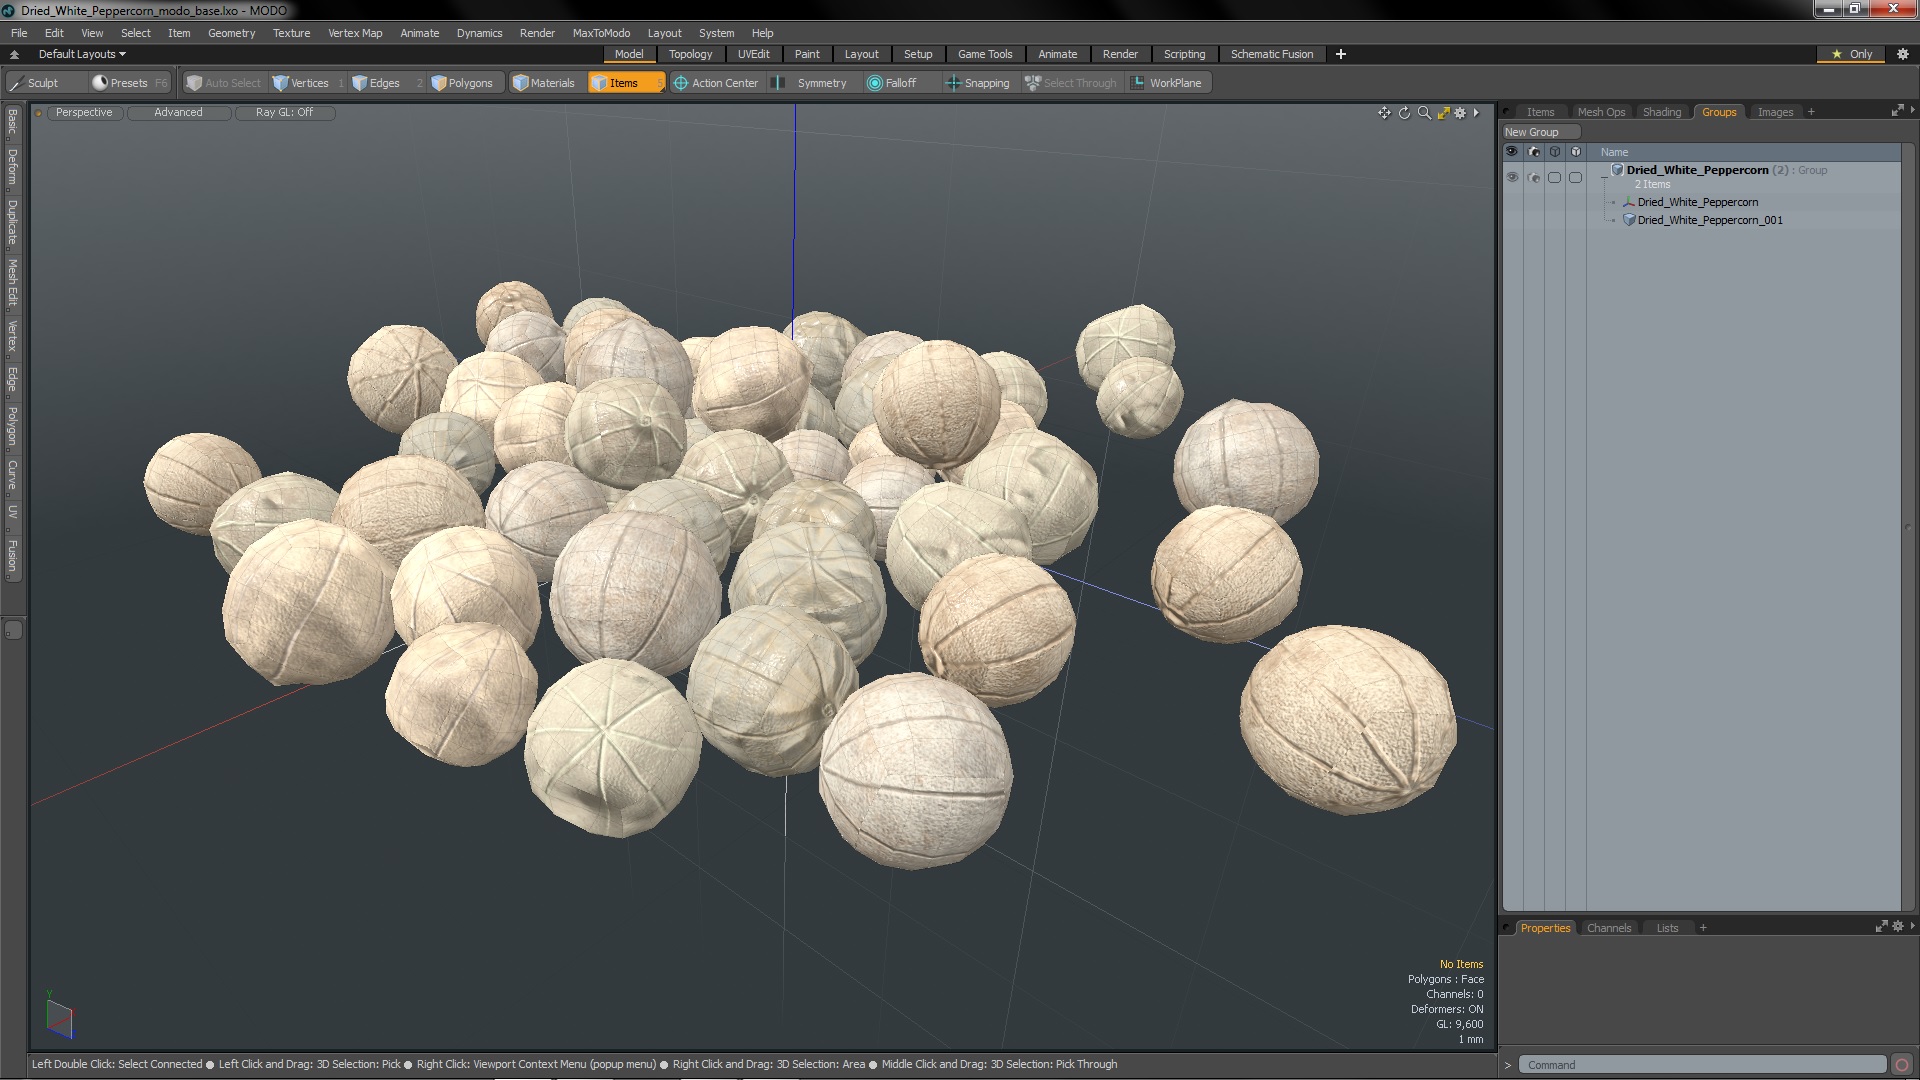The height and width of the screenshot is (1080, 1920).
Task: Open the Mesh Ops tab
Action: pyautogui.click(x=1601, y=111)
